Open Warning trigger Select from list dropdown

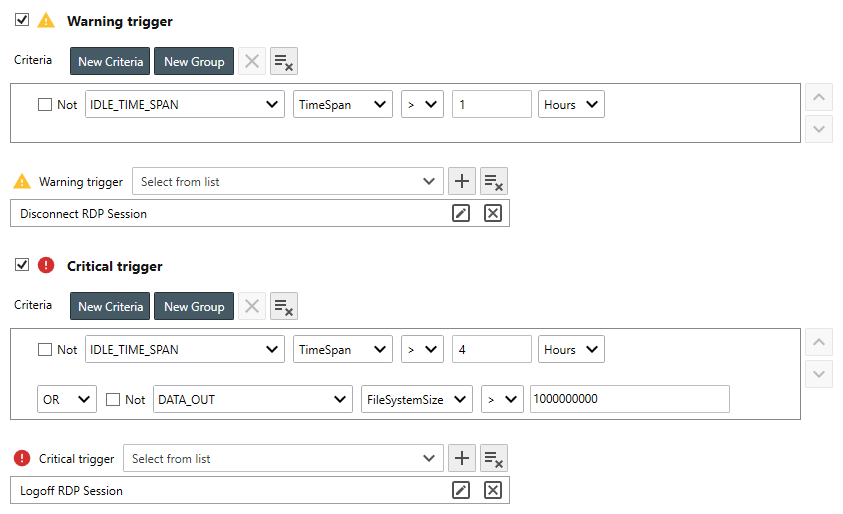point(287,181)
